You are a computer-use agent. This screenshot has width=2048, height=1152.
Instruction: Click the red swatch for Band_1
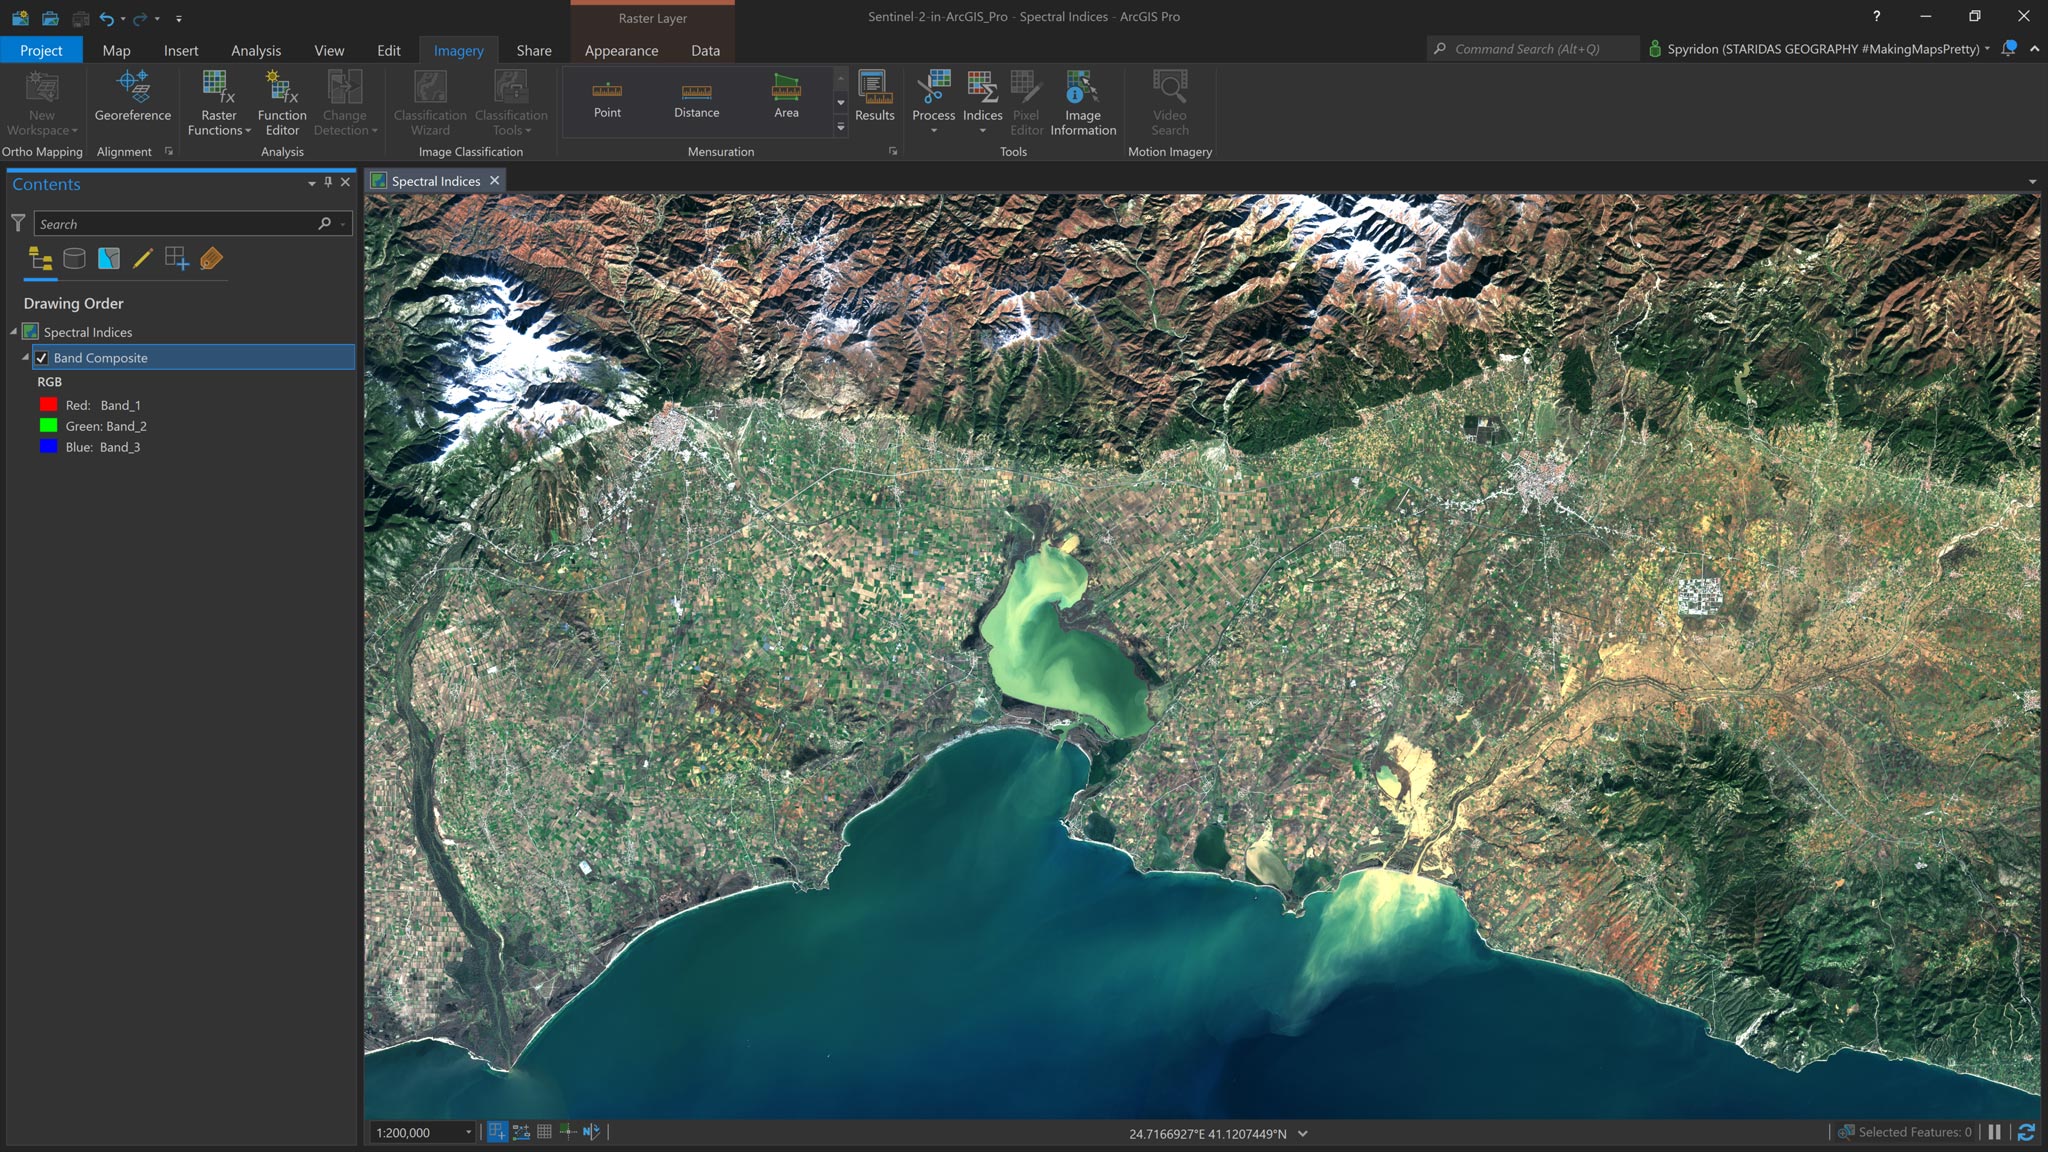point(47,404)
